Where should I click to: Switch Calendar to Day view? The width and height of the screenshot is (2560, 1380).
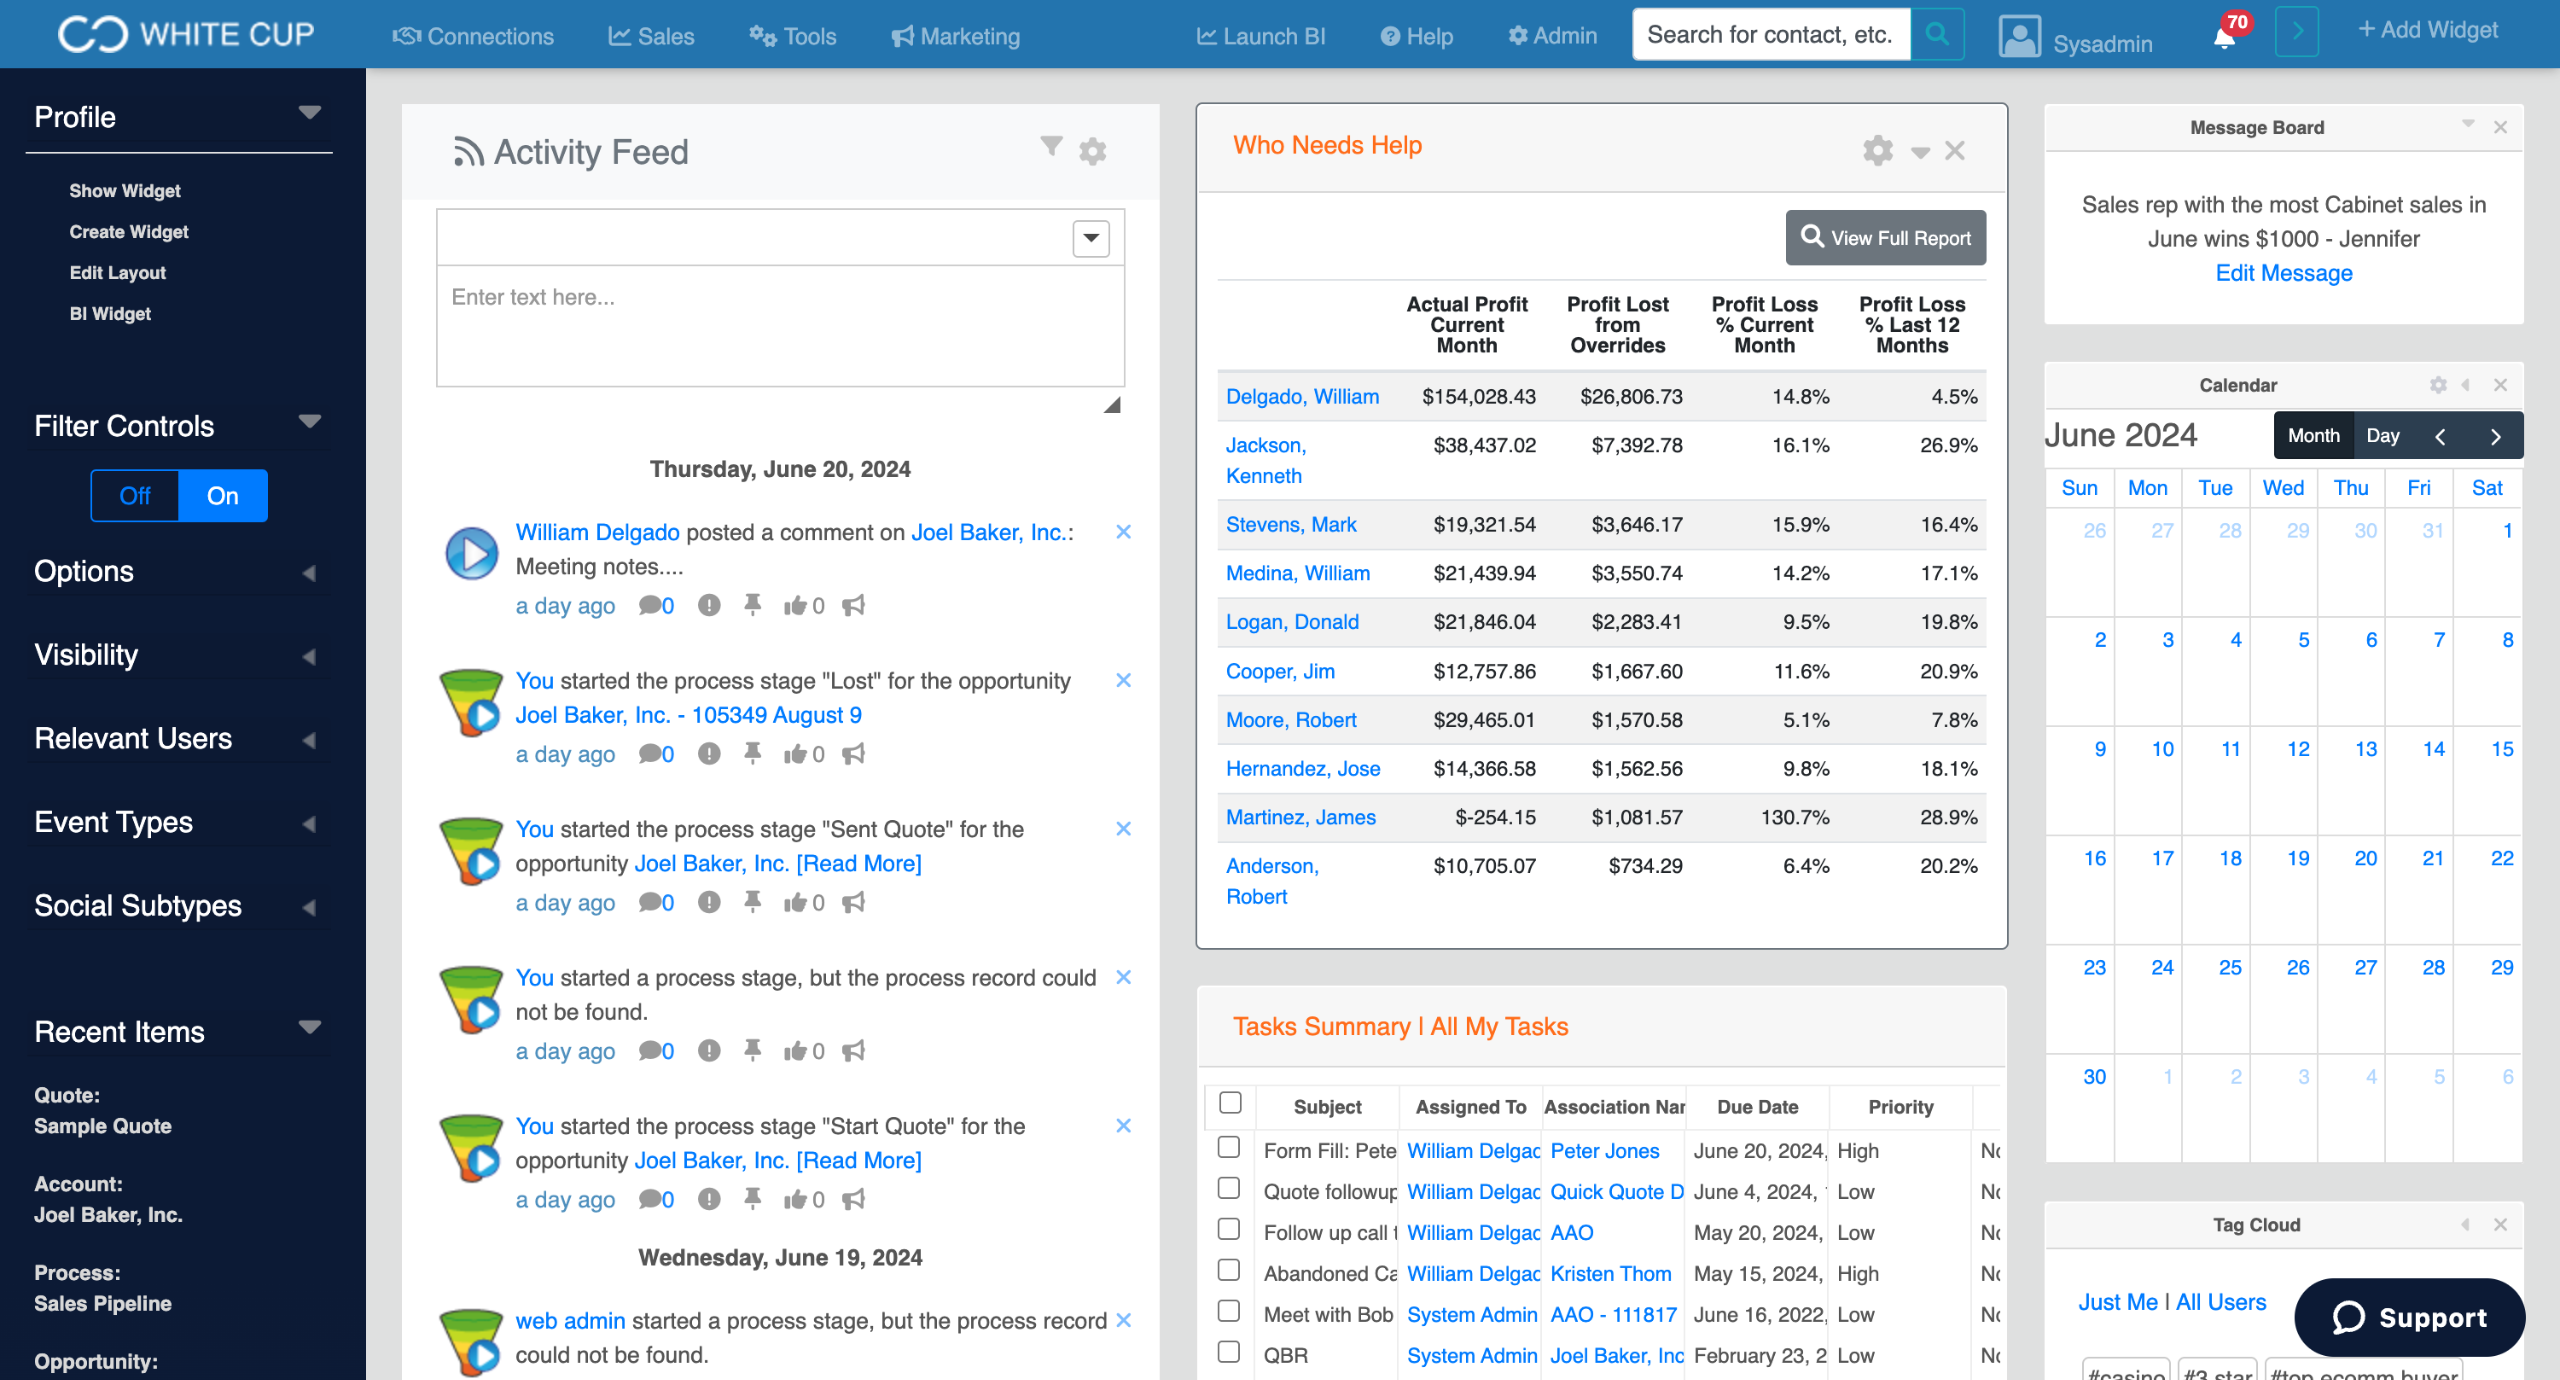2382,436
